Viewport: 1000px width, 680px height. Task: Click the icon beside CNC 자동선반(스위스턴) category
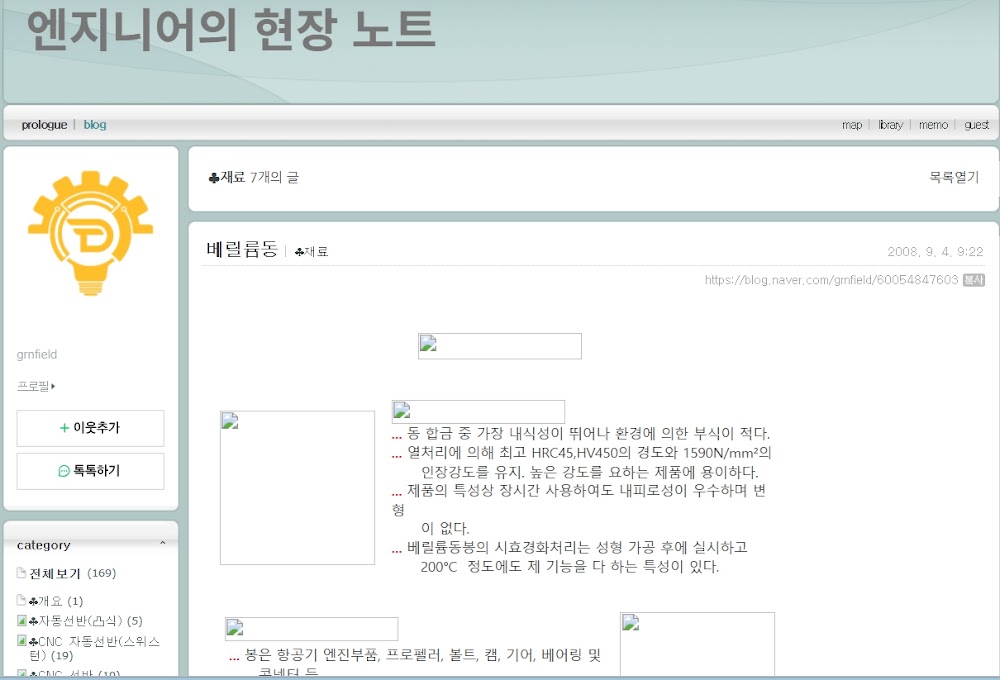click(22, 640)
